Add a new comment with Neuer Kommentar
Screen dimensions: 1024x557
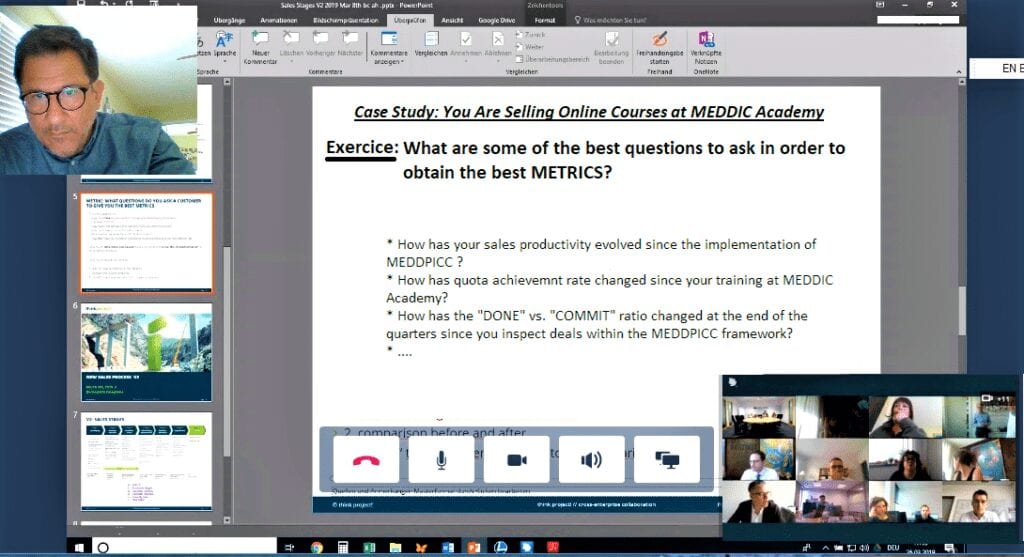tap(261, 47)
